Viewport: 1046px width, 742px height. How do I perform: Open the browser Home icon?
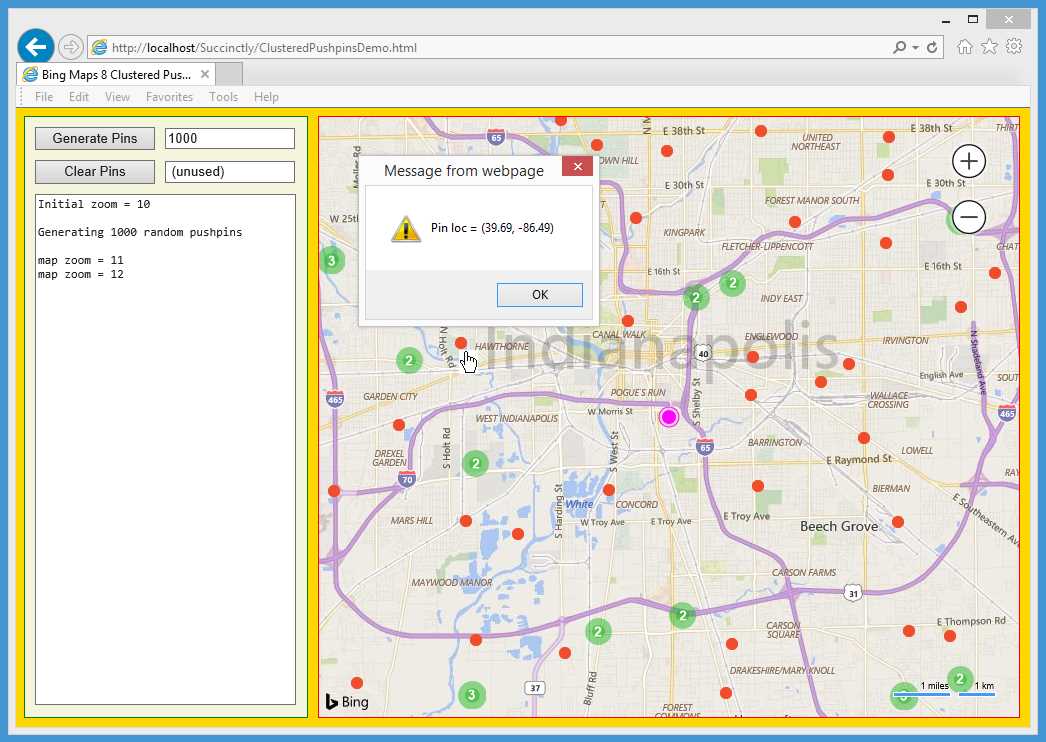[x=965, y=47]
